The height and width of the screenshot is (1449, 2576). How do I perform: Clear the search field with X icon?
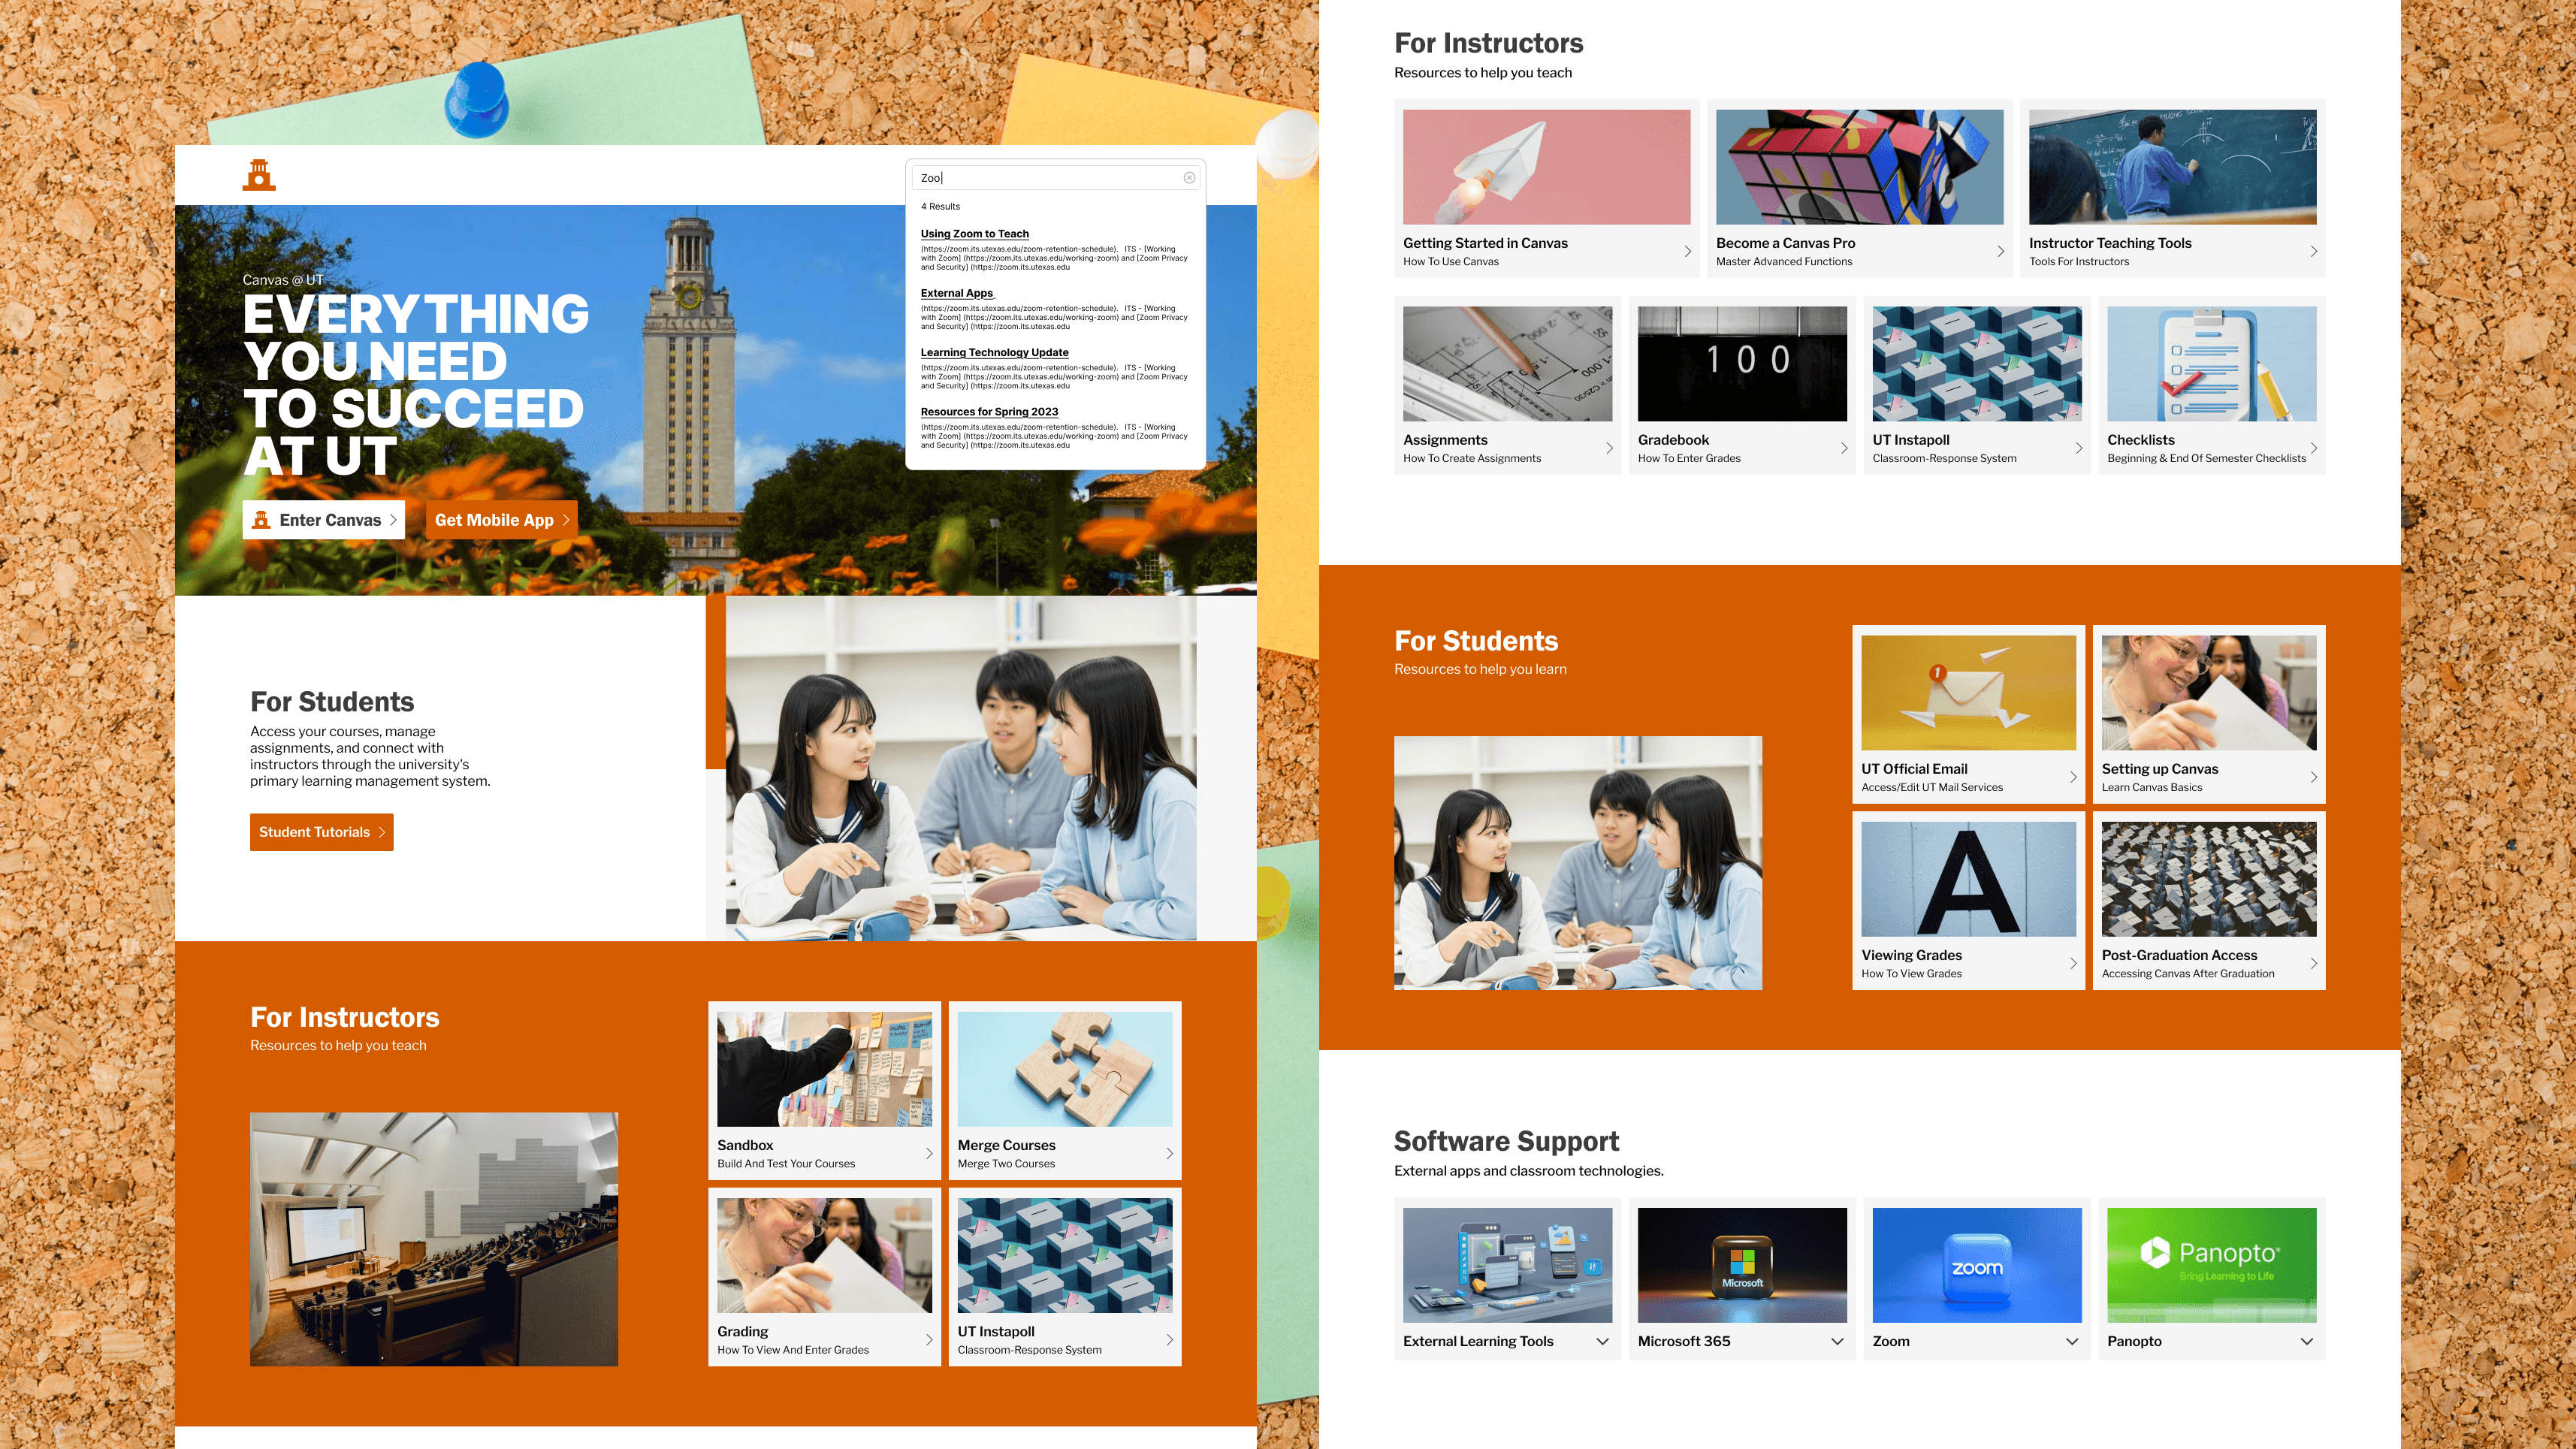tap(1189, 178)
